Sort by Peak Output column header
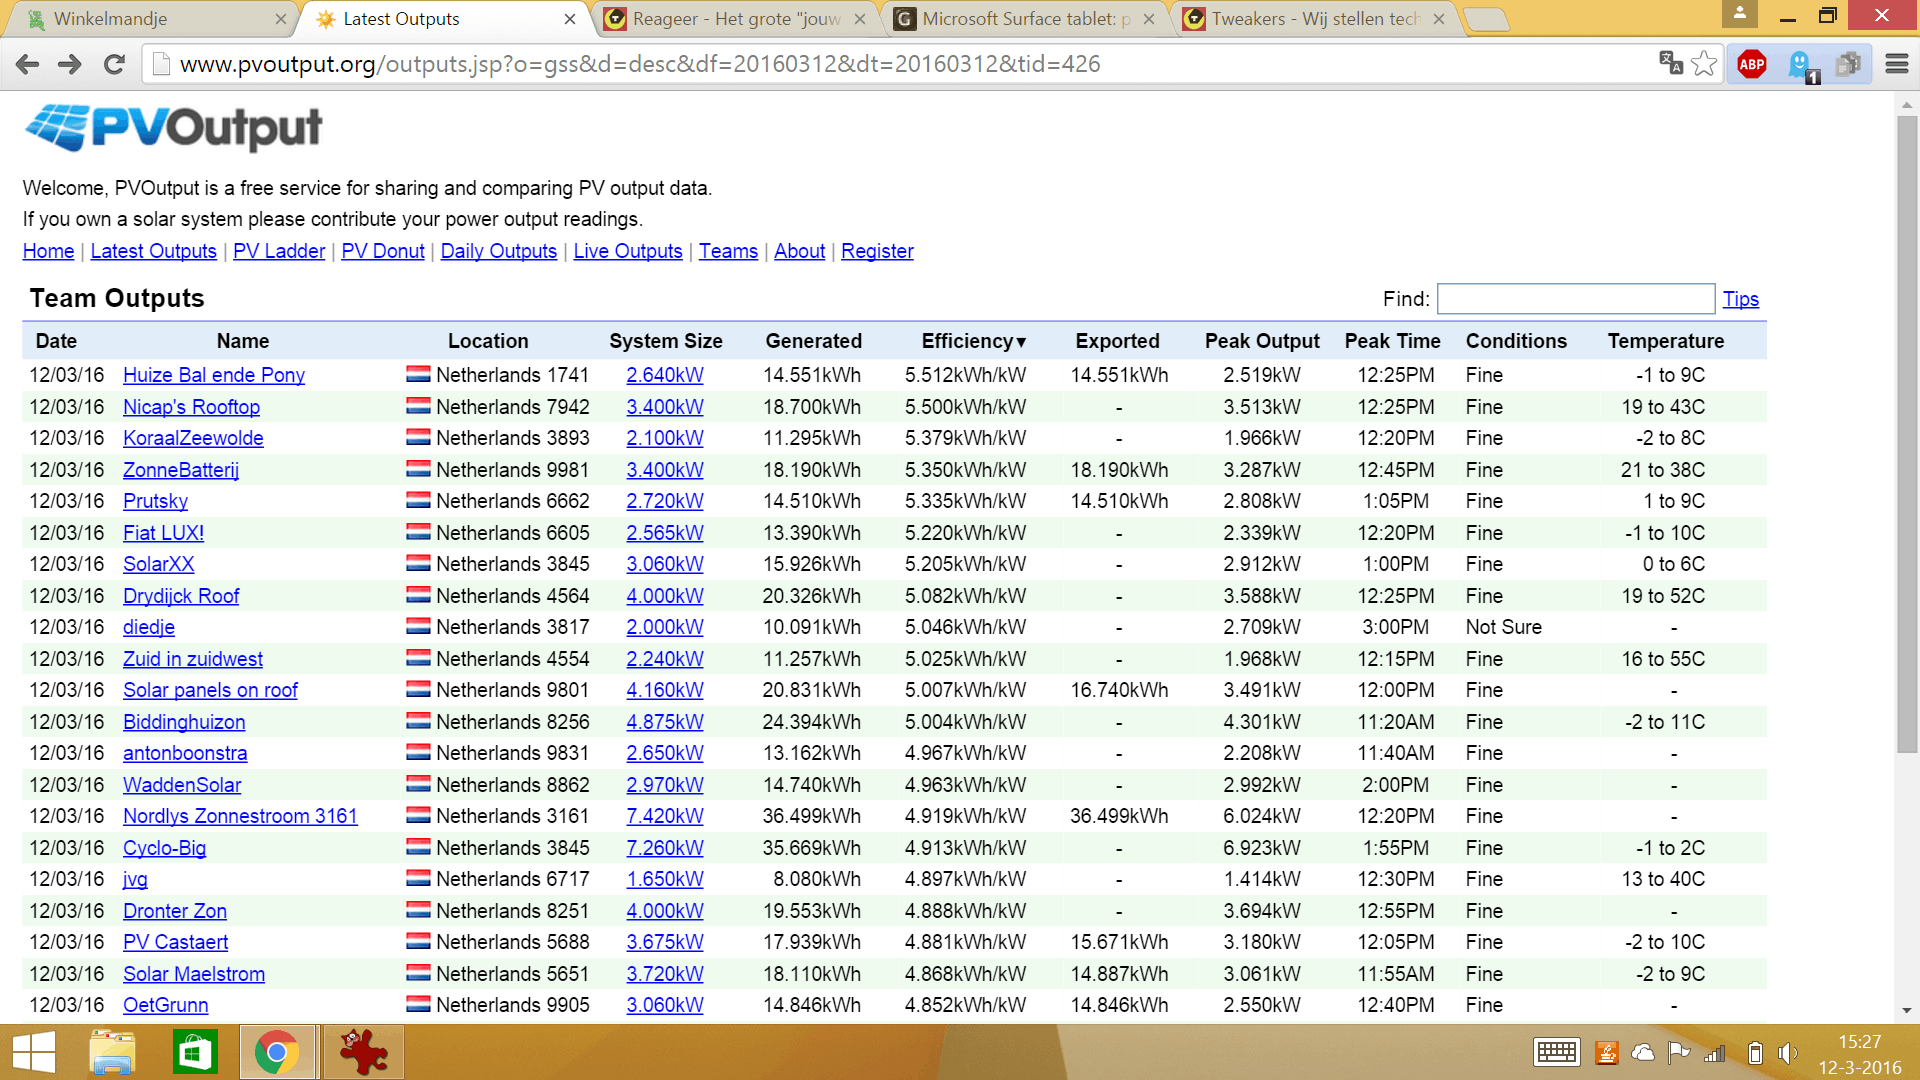 [1261, 341]
